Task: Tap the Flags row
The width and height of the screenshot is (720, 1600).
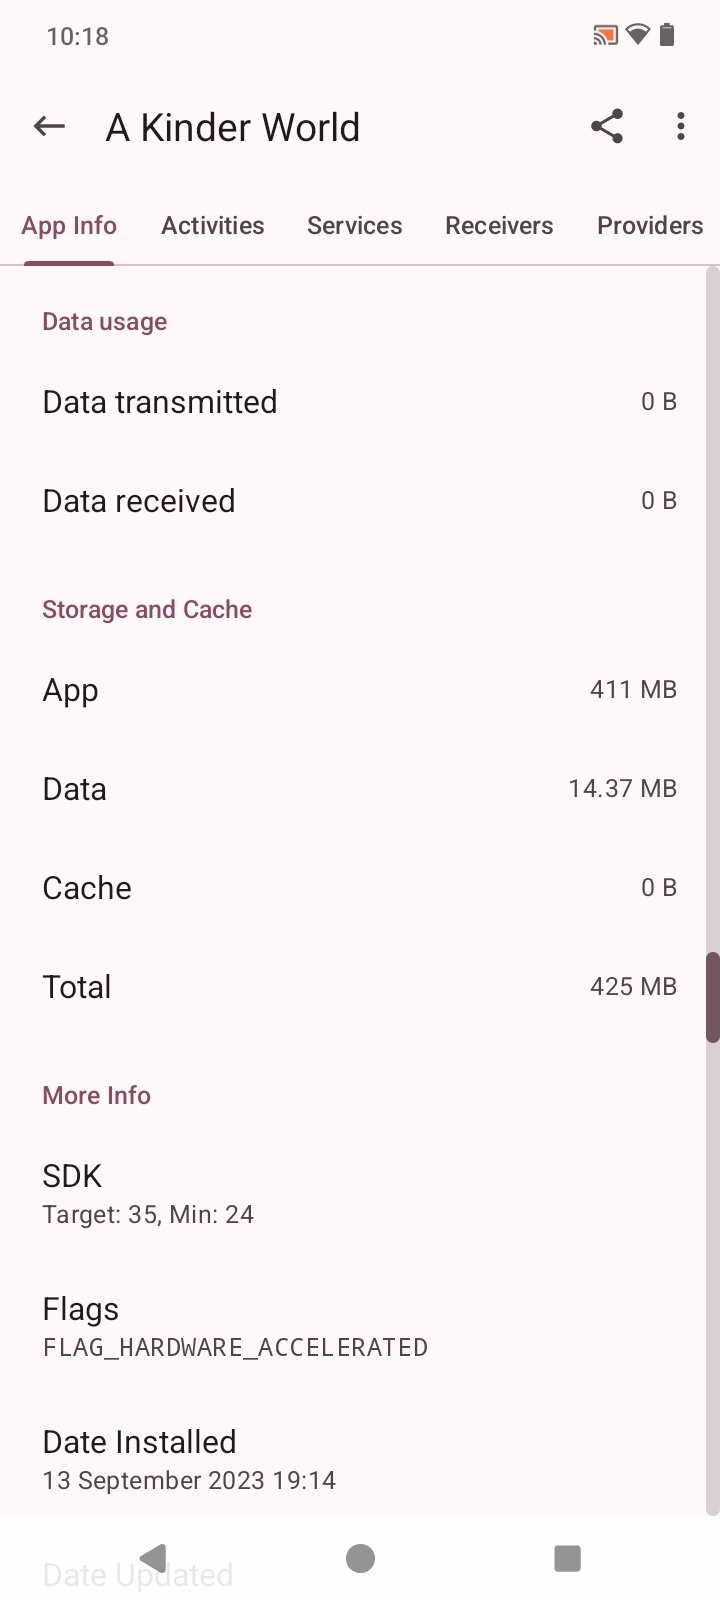Action: point(359,1327)
